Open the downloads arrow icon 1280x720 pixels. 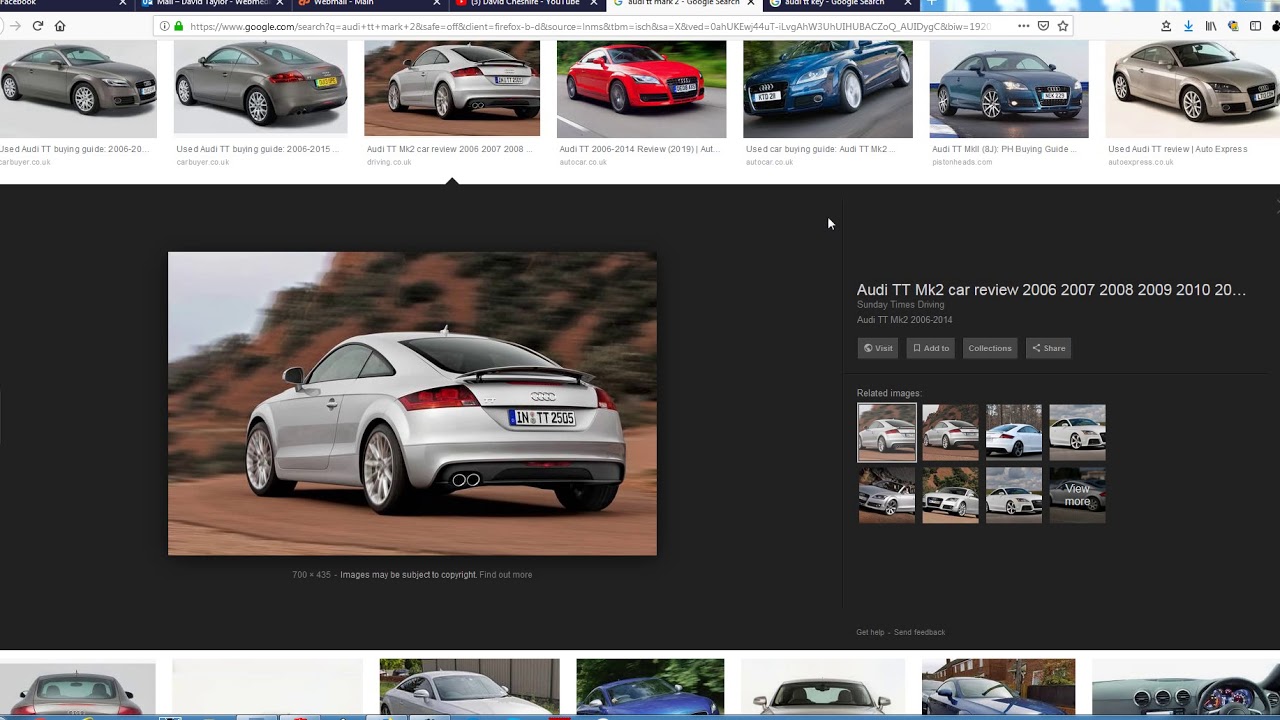pos(1188,26)
